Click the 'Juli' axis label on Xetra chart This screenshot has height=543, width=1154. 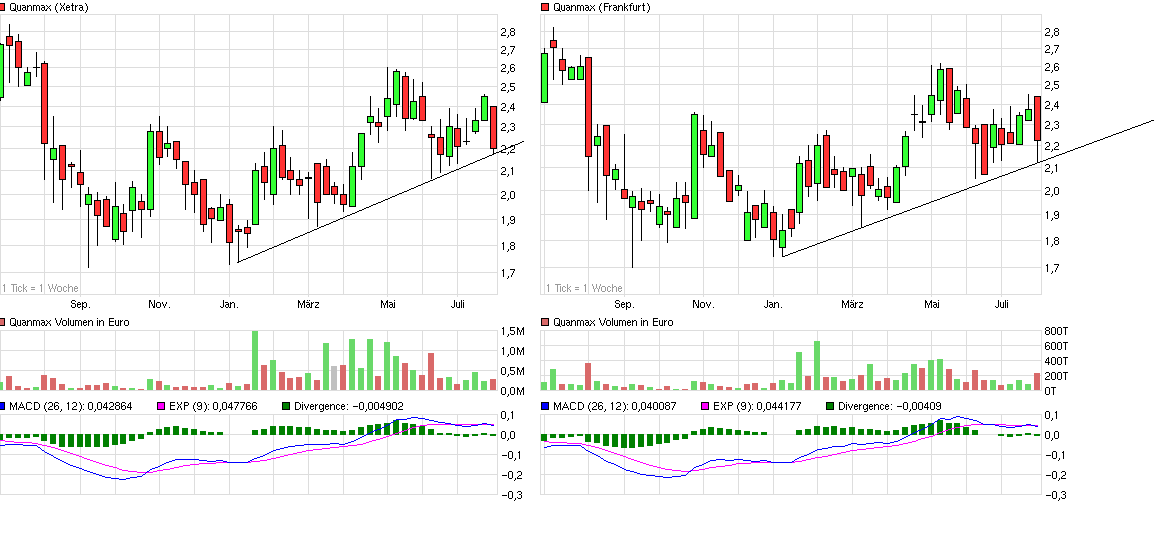459,304
